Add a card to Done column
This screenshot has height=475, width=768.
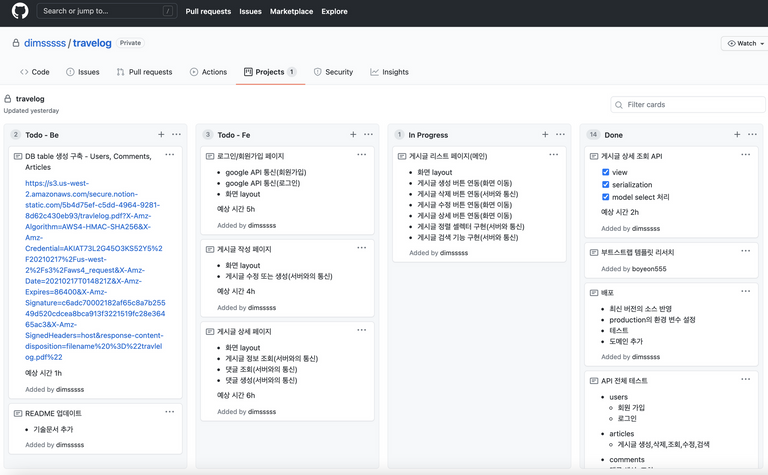737,134
